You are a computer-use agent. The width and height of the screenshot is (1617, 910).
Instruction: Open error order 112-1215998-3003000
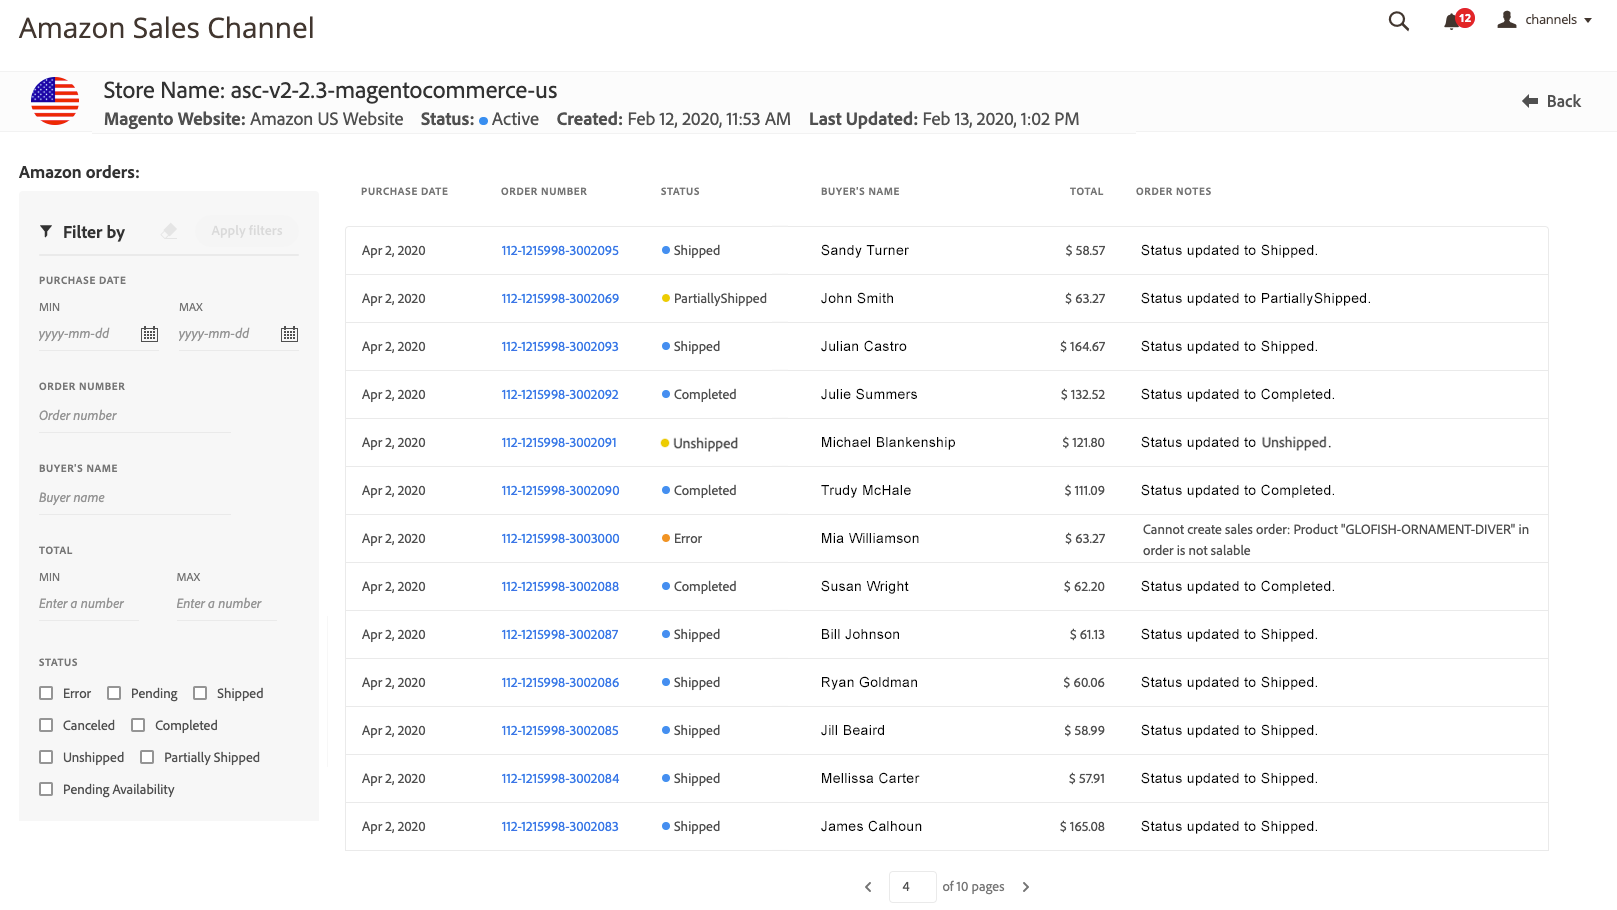click(x=560, y=539)
